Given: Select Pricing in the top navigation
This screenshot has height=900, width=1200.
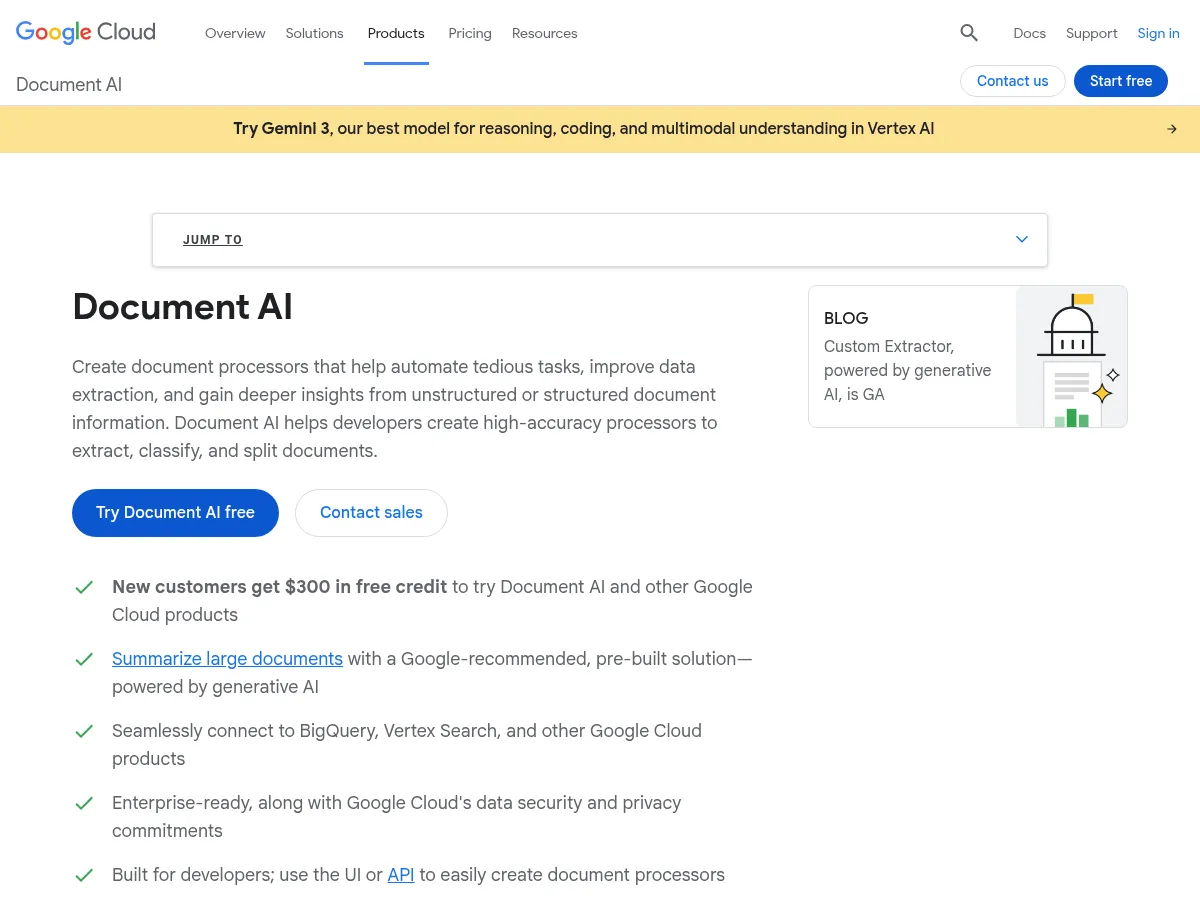Looking at the screenshot, I should coord(469,33).
